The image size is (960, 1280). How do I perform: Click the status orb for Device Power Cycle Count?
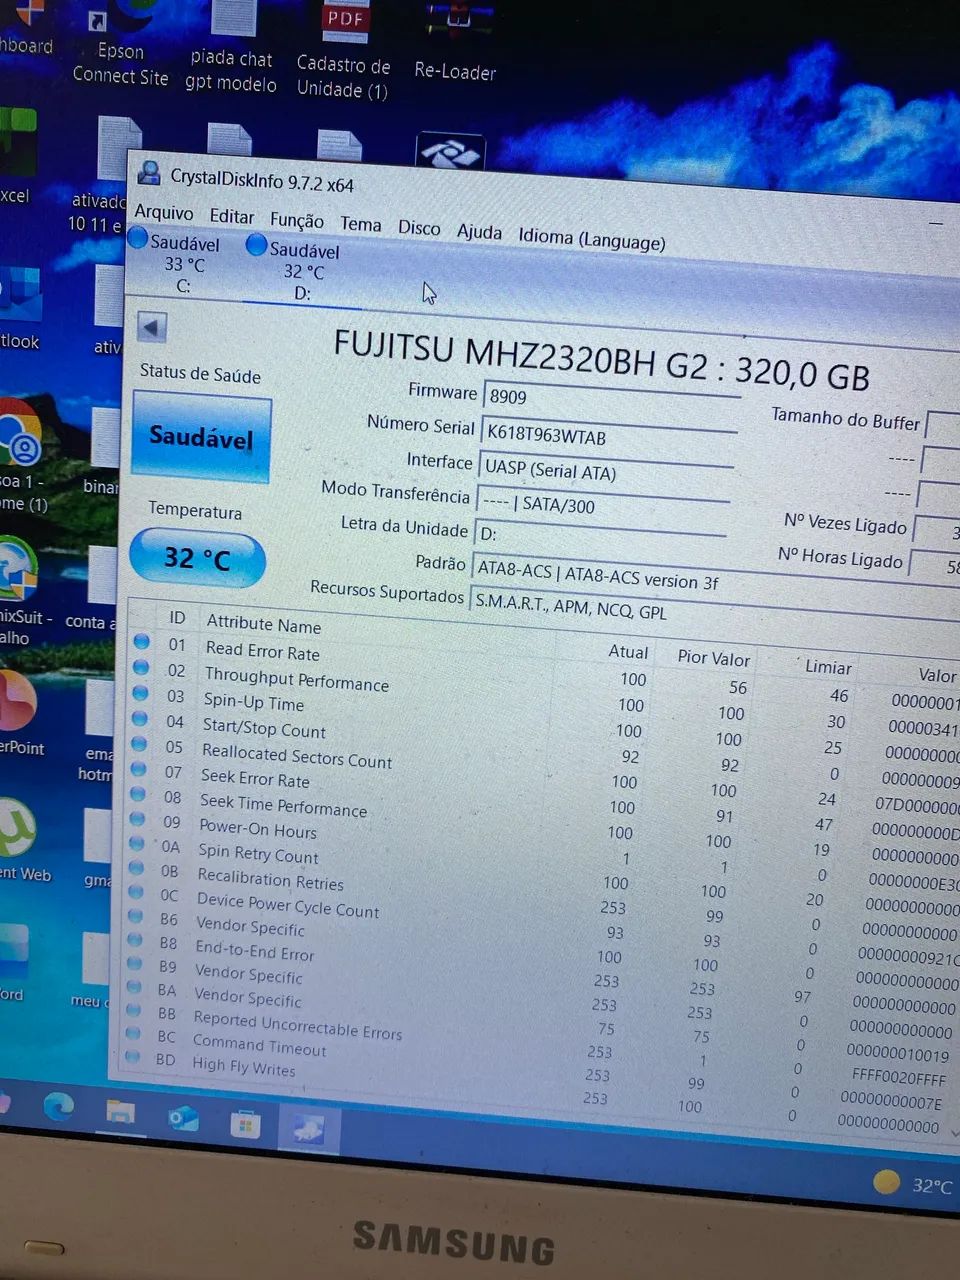[136, 892]
